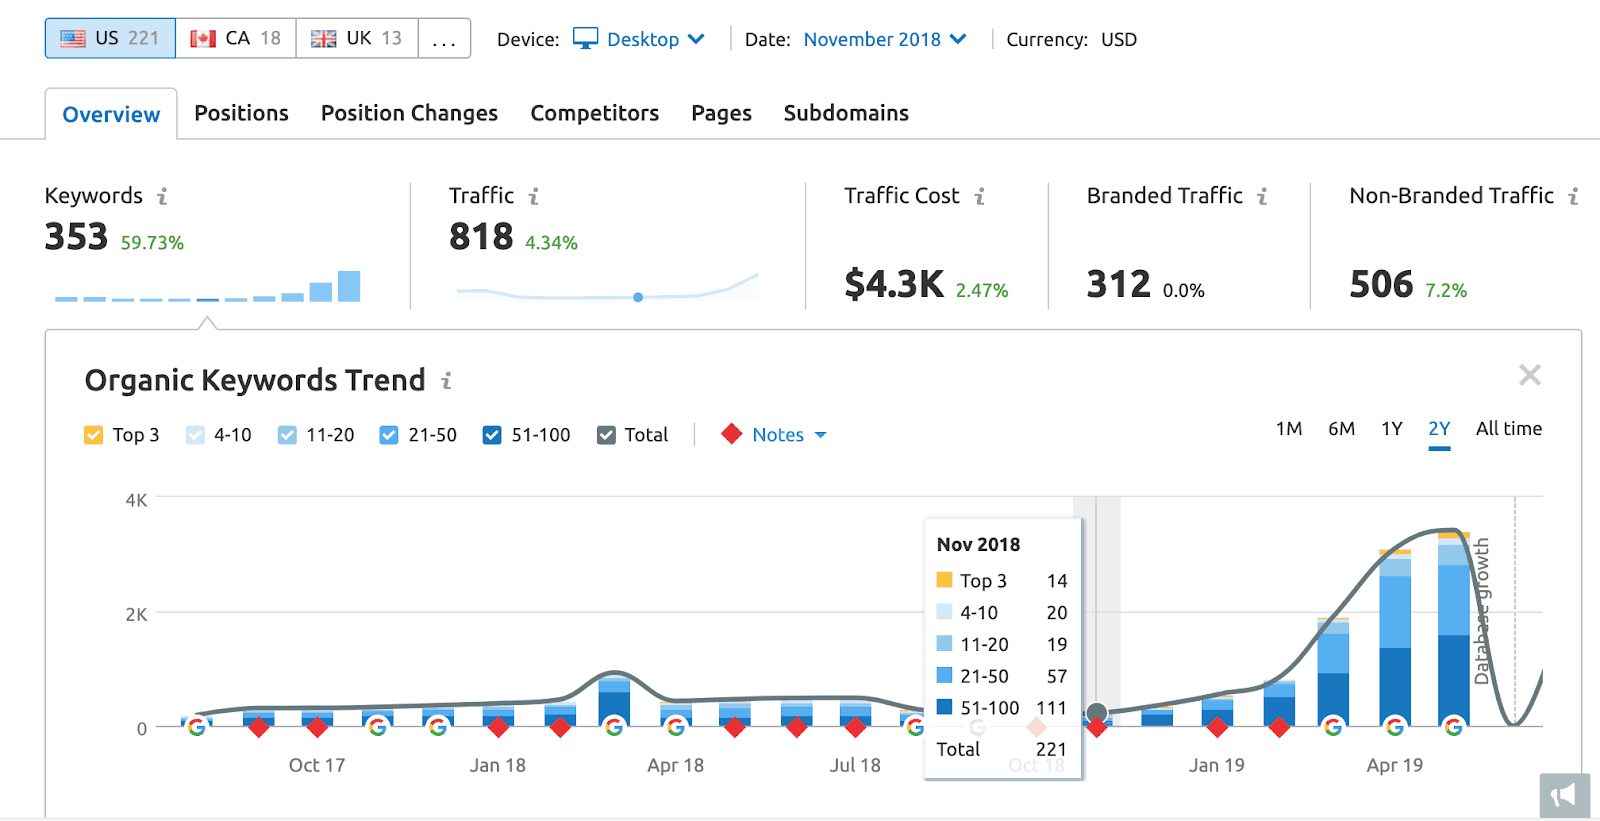Image resolution: width=1600 pixels, height=821 pixels.
Task: Click the Non-Branded Traffic value 506
Action: (x=1381, y=285)
